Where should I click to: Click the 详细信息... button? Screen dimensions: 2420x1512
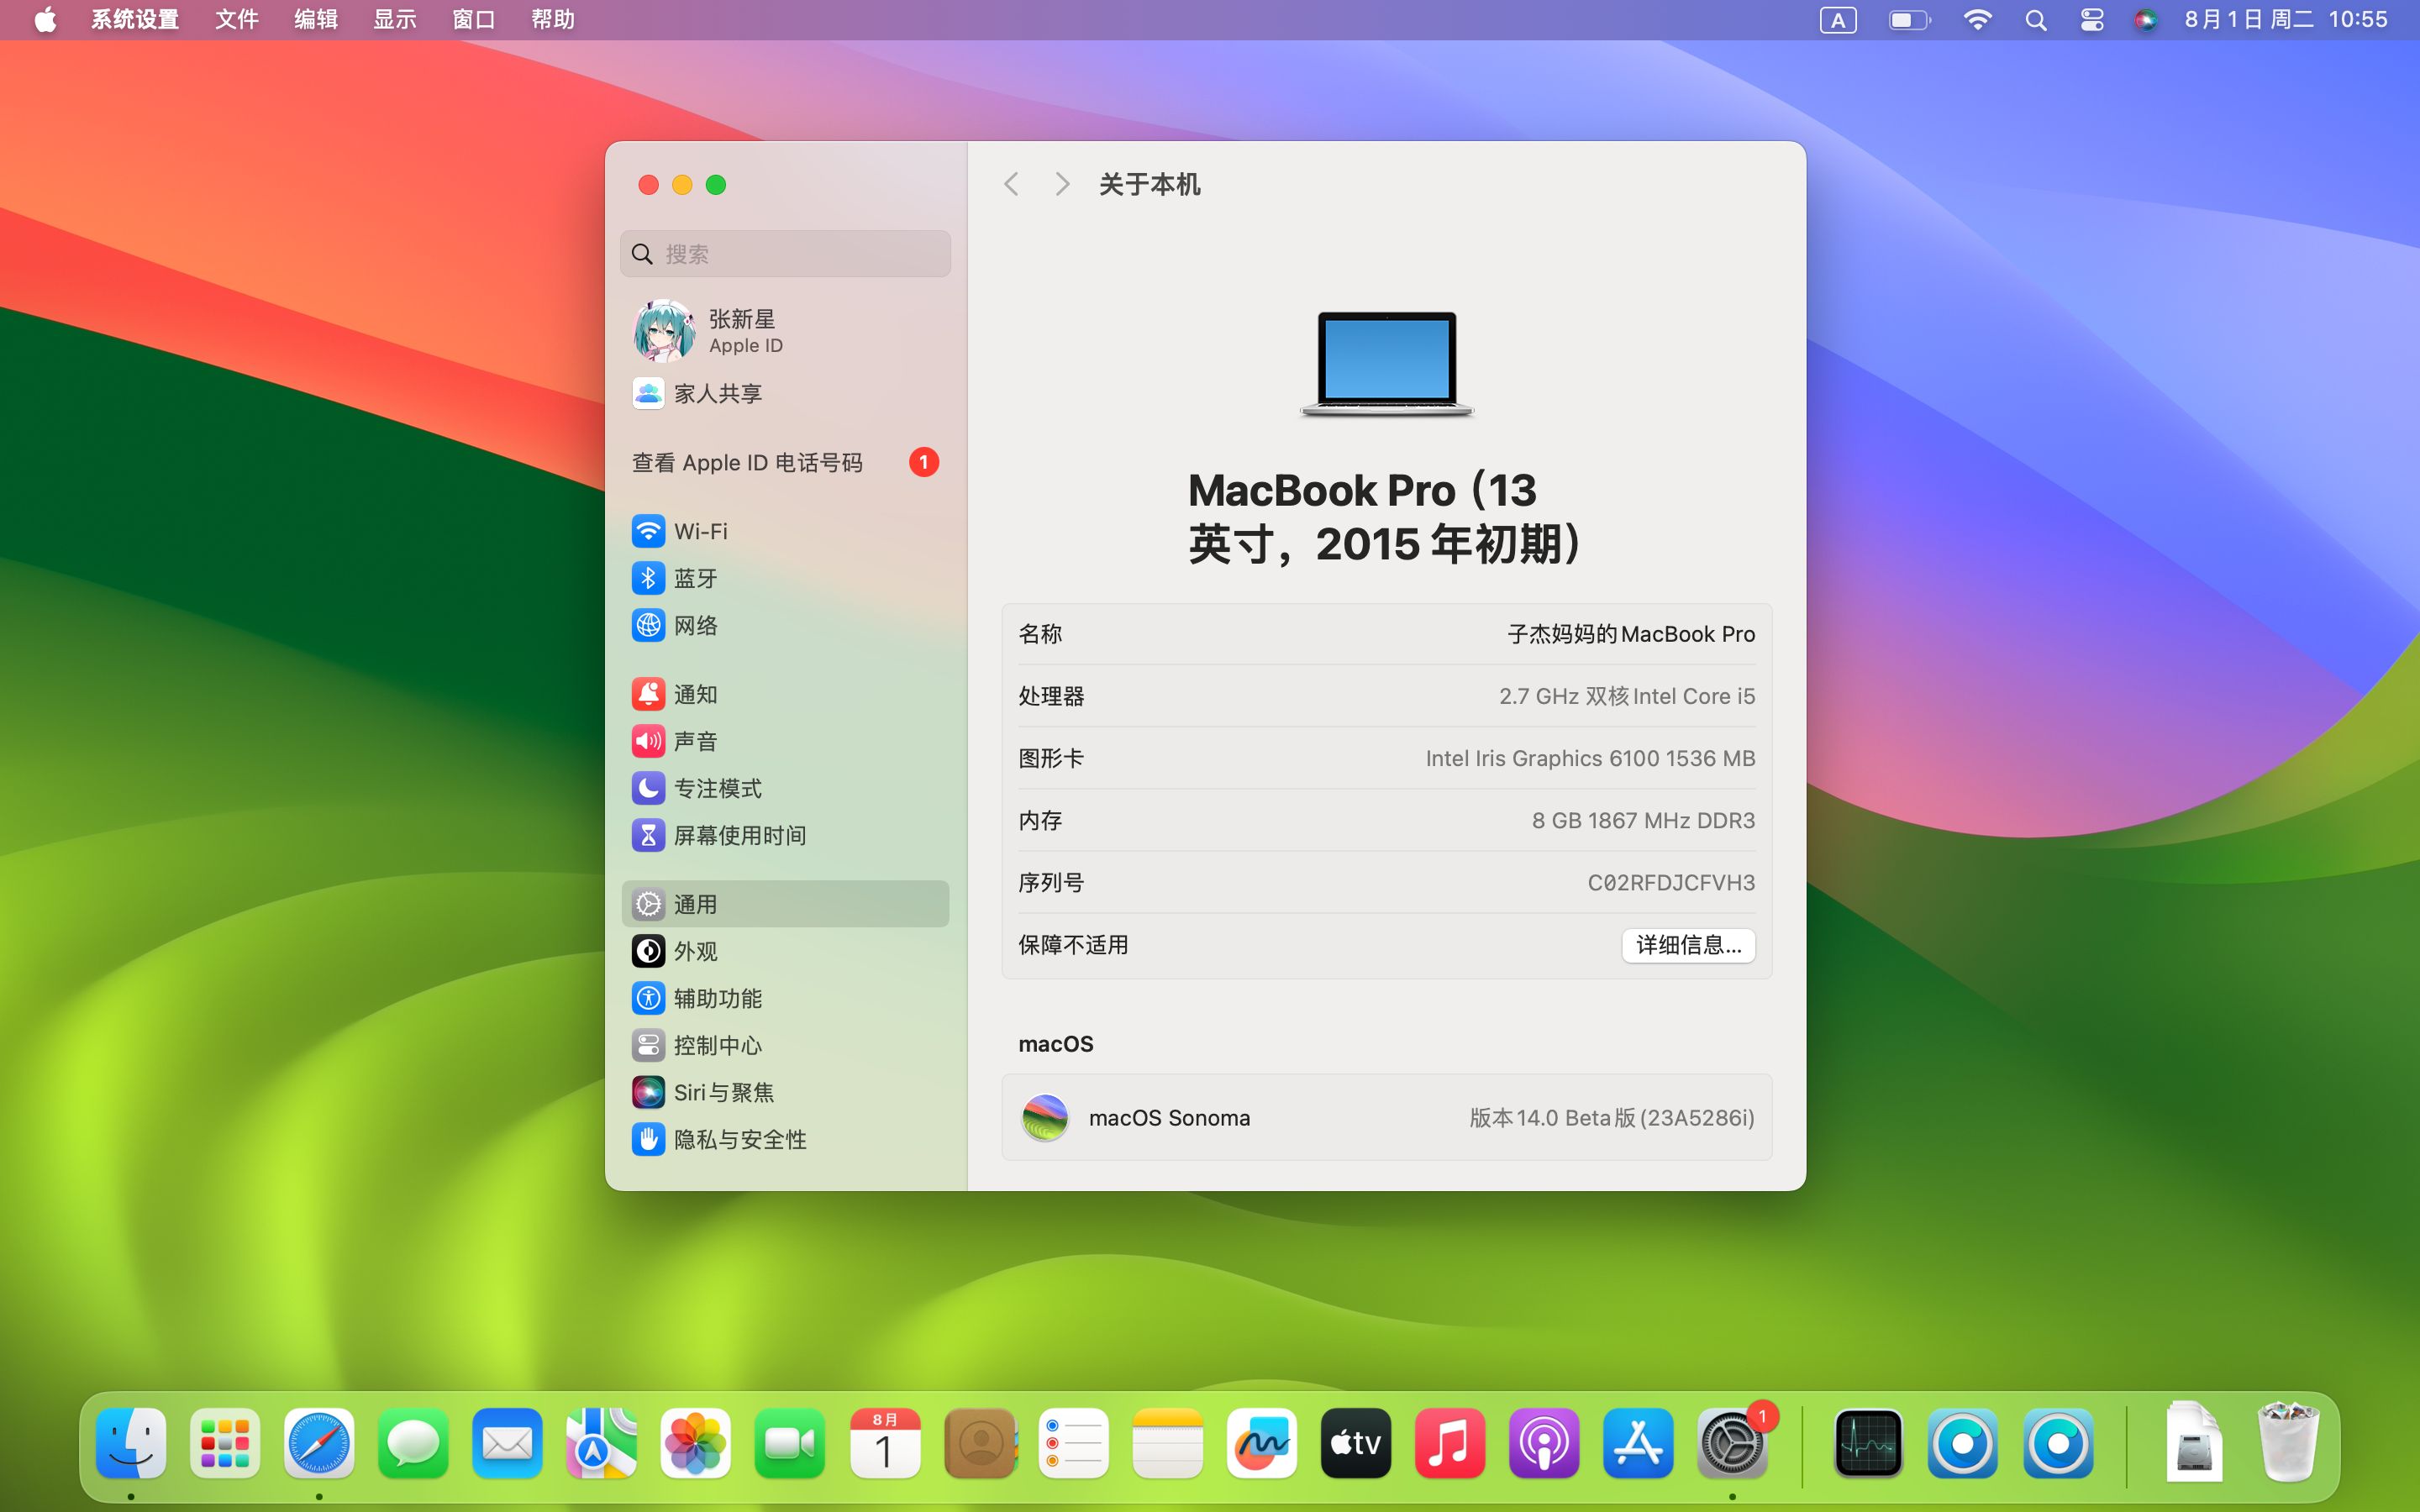pyautogui.click(x=1688, y=945)
